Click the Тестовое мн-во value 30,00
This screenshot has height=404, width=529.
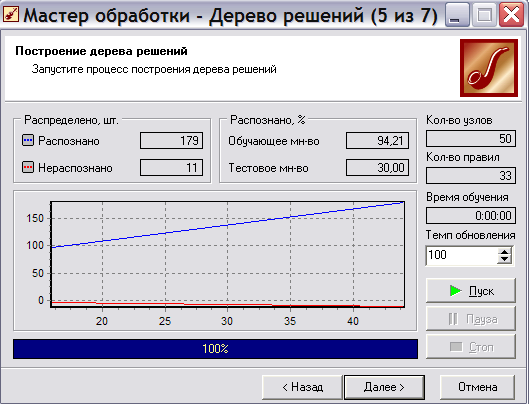coord(378,168)
